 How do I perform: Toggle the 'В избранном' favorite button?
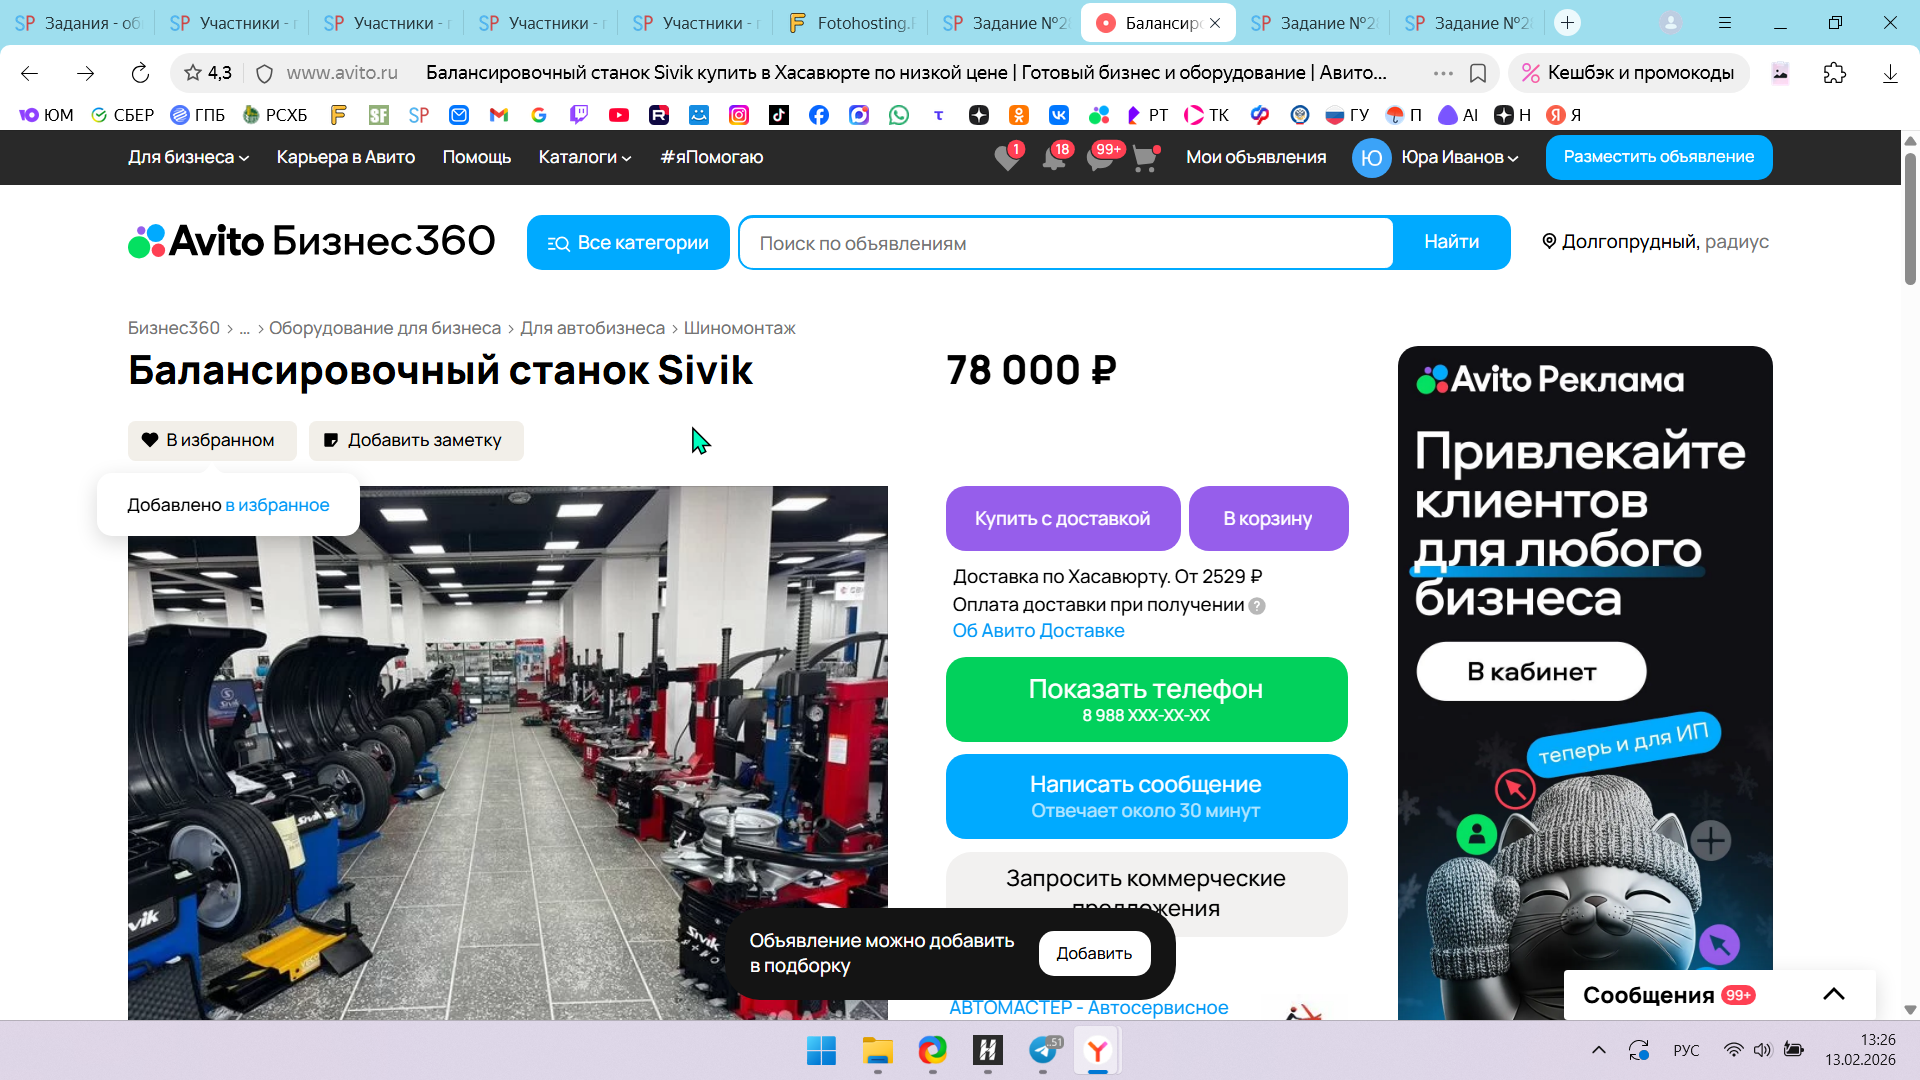click(212, 440)
